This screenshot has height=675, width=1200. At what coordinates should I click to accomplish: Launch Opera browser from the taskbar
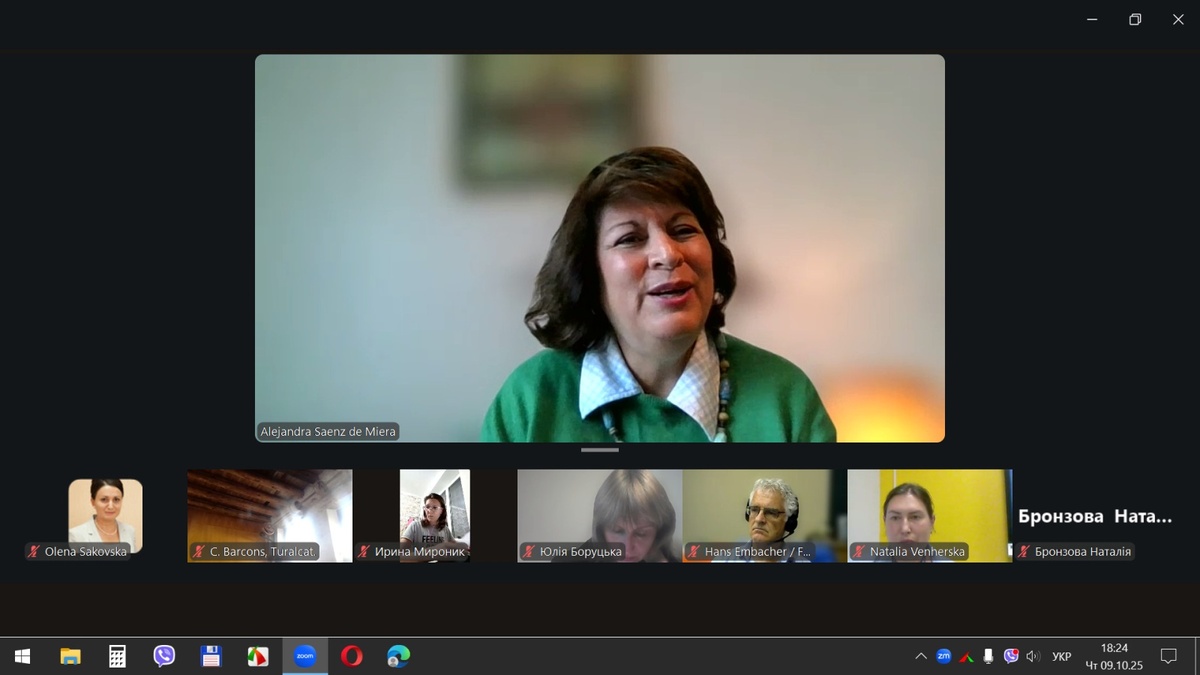point(351,656)
